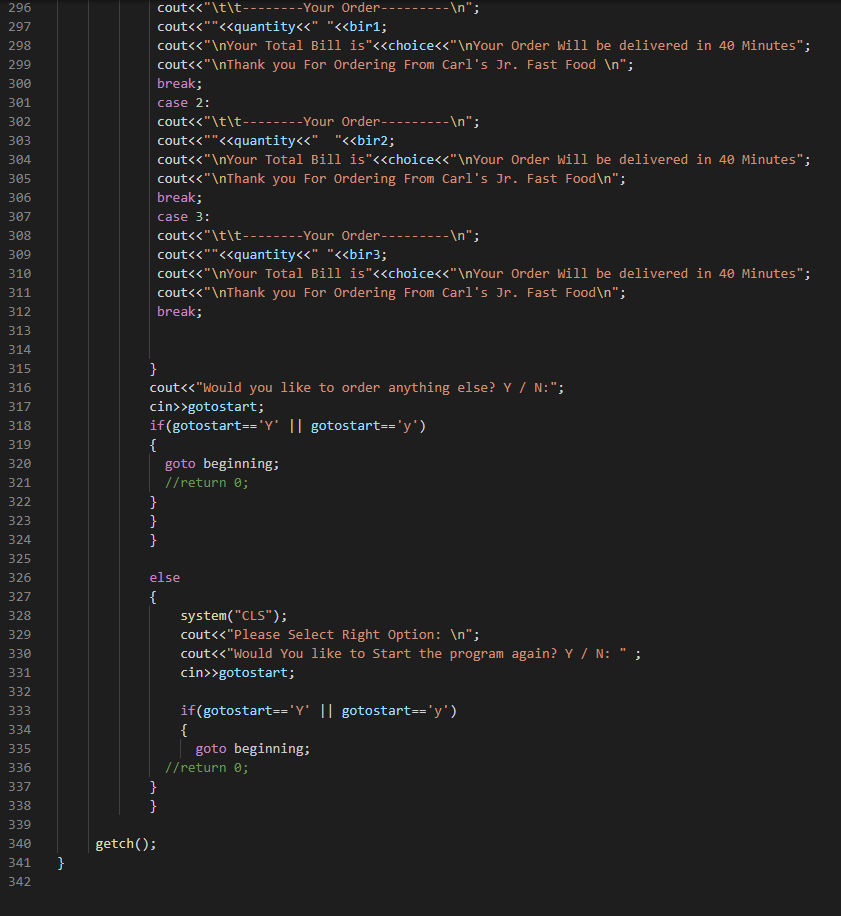
Task: Click line number 320 in the gutter
Action: click(x=20, y=463)
